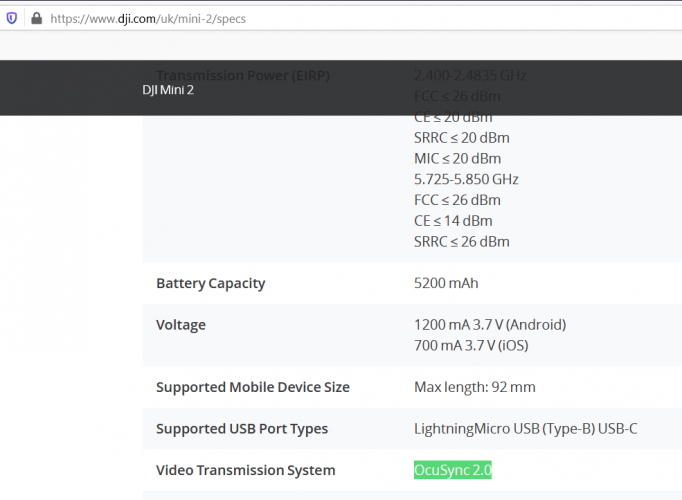
Task: Click the Max length: 92 mm value
Action: point(474,387)
